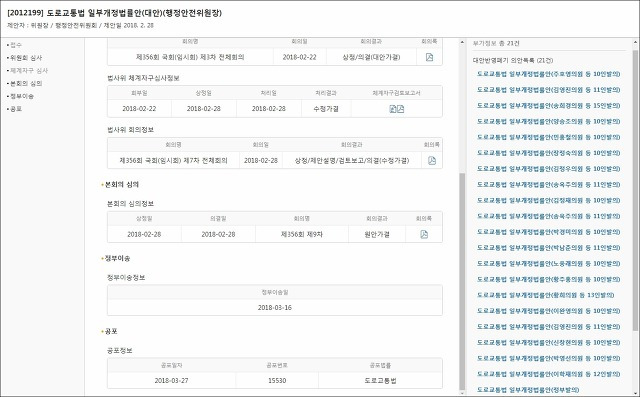This screenshot has width=640, height=397.
Task: Click '제356회 국회(임시회) 제3차 전체회의' cell
Action: [x=190, y=57]
